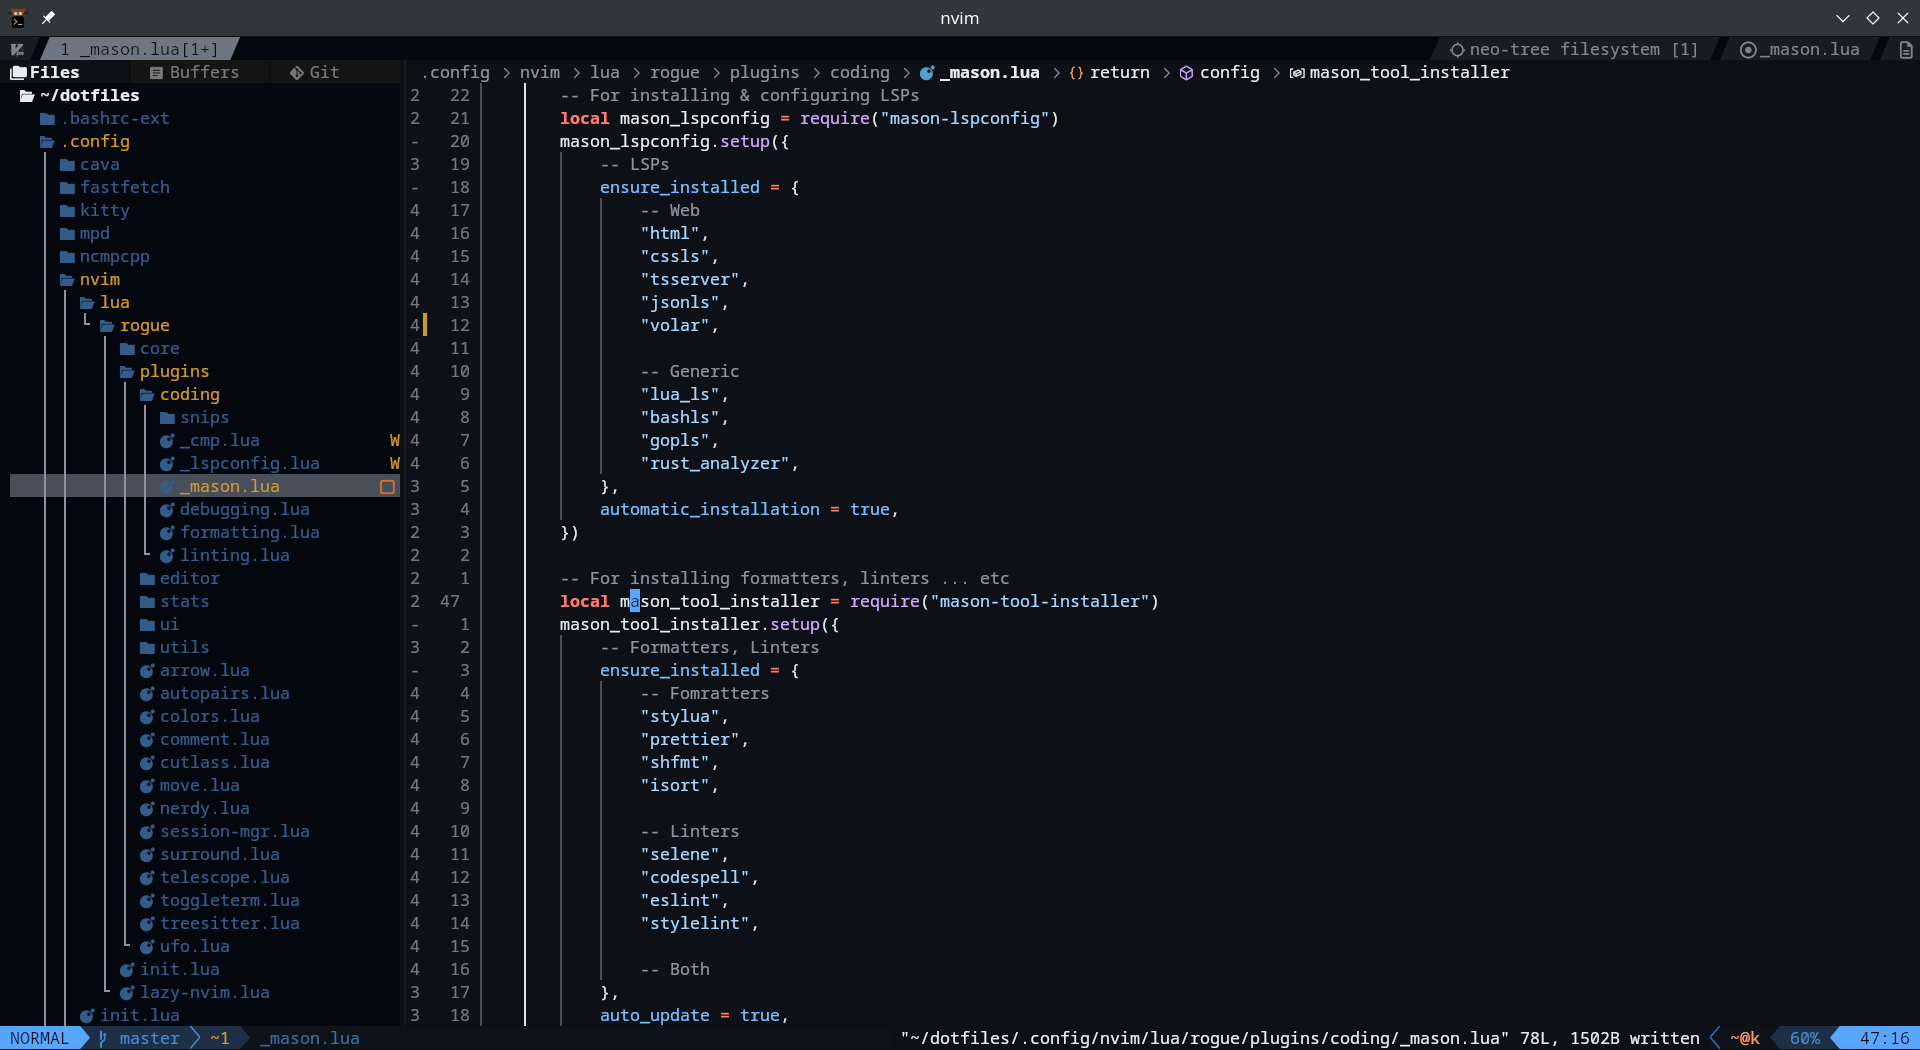Image resolution: width=1920 pixels, height=1050 pixels.
Task: Click the braces icon before return in breadcrumb
Action: point(1076,72)
